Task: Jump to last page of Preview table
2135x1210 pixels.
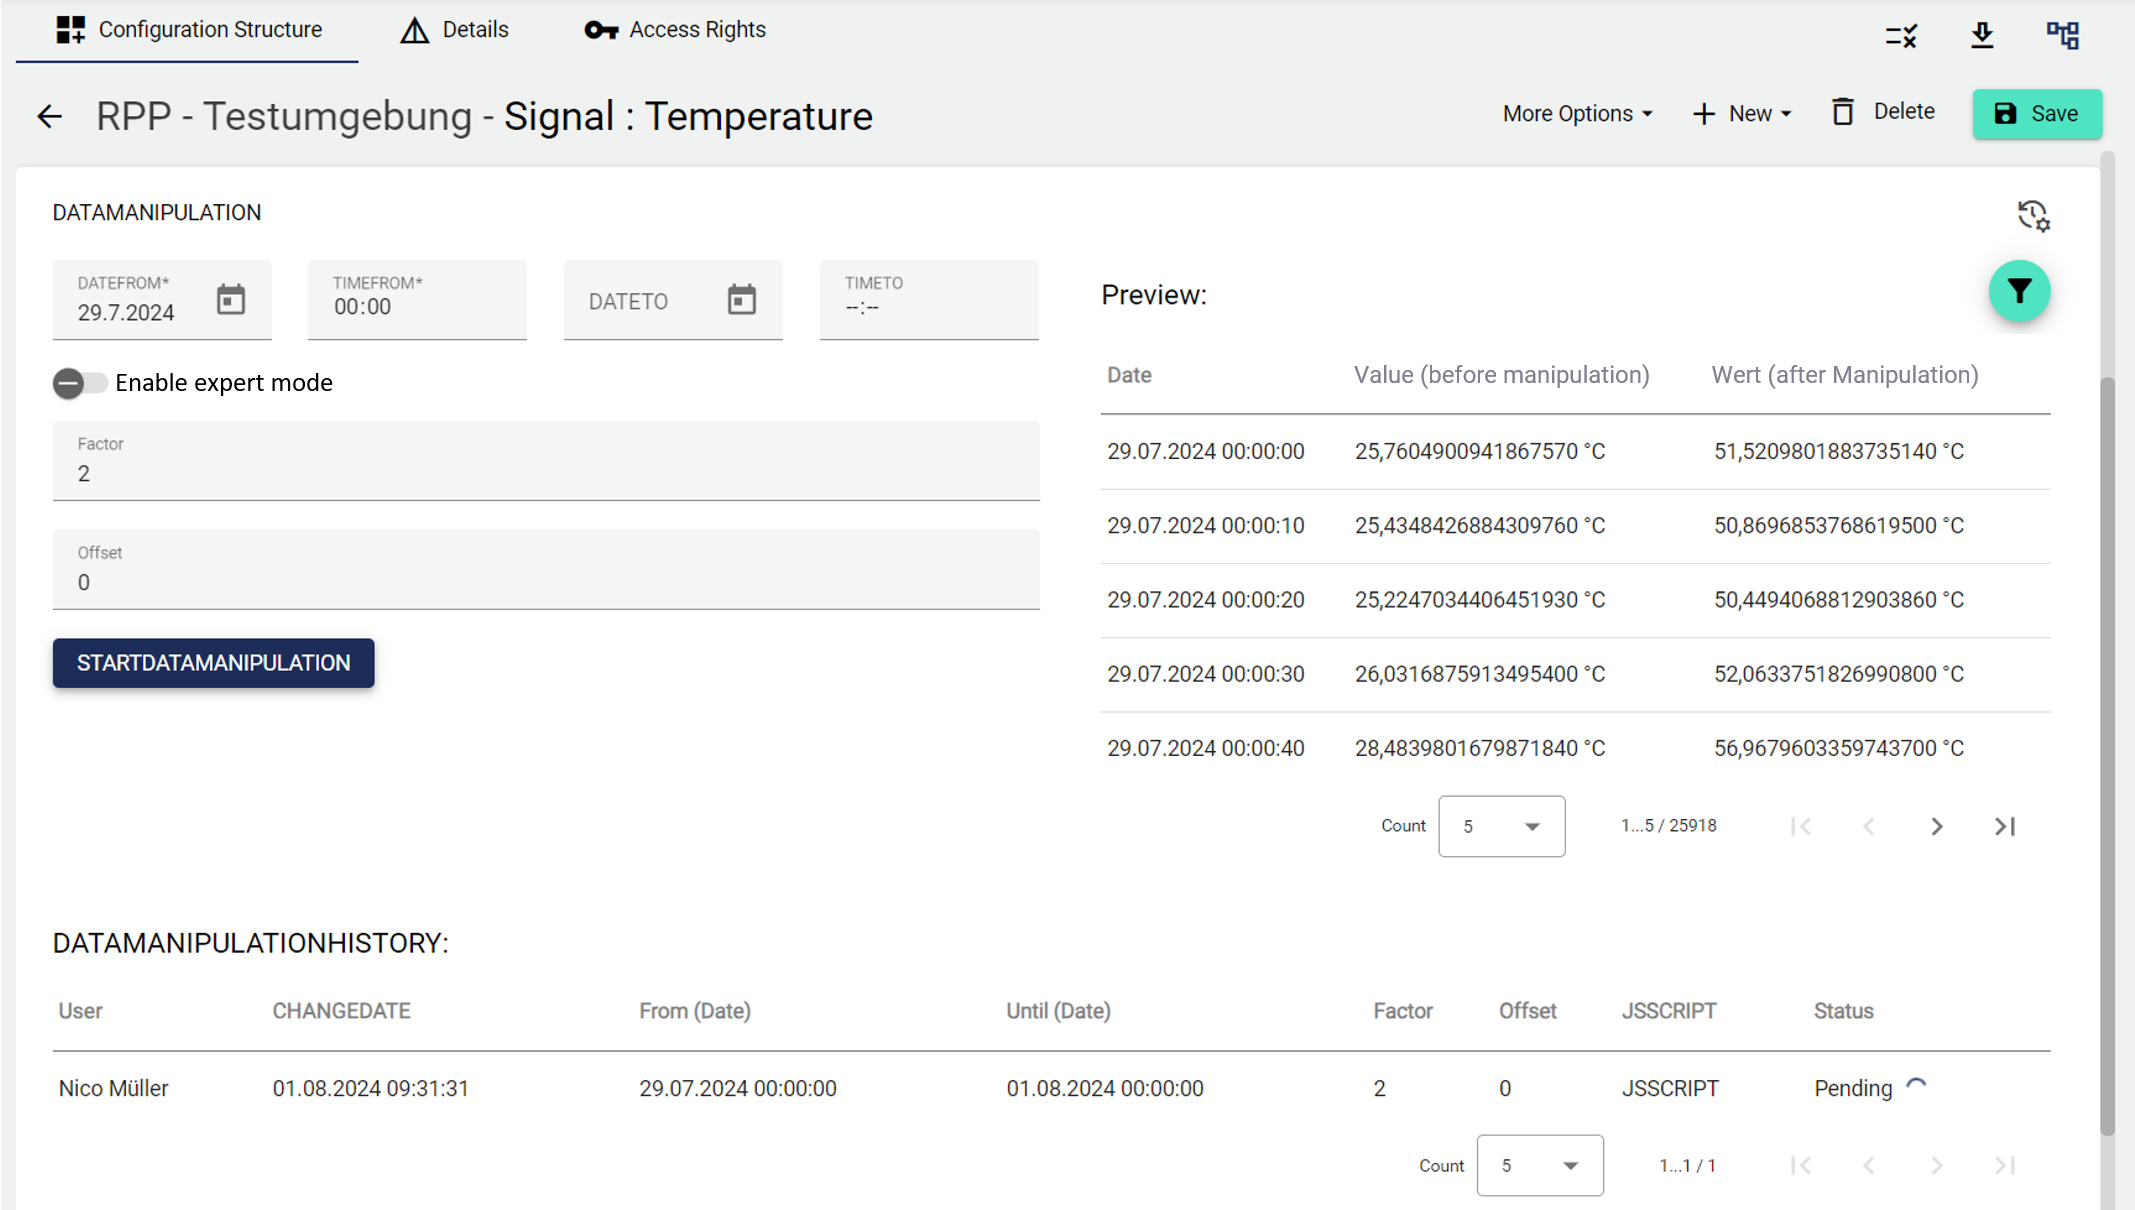Action: click(2005, 826)
